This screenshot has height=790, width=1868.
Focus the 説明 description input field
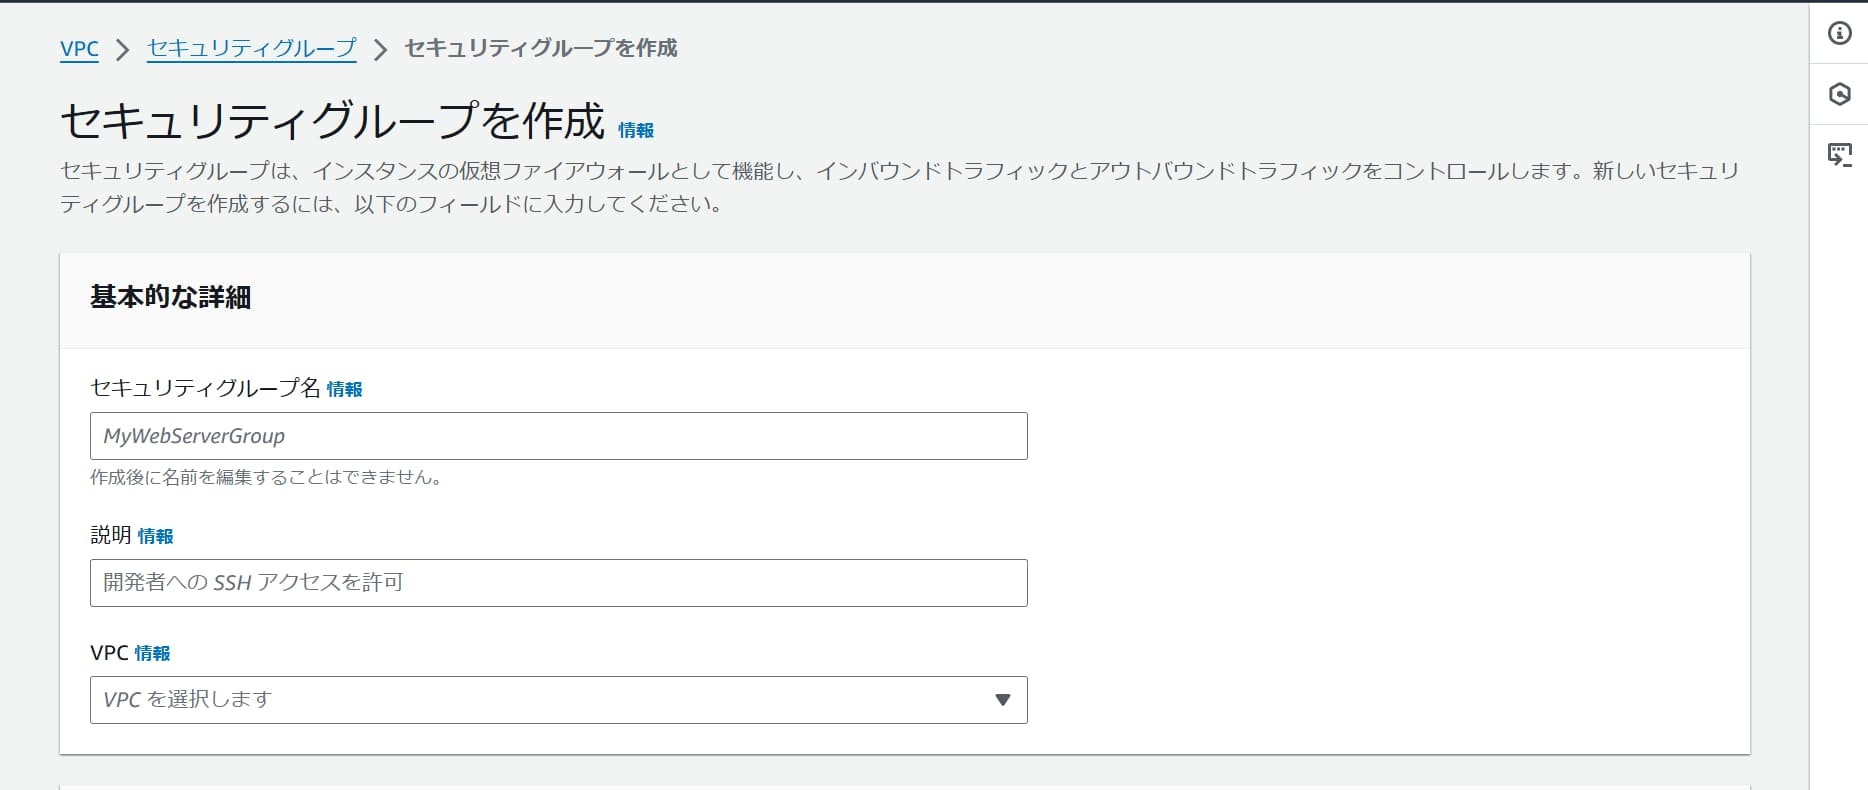point(558,583)
